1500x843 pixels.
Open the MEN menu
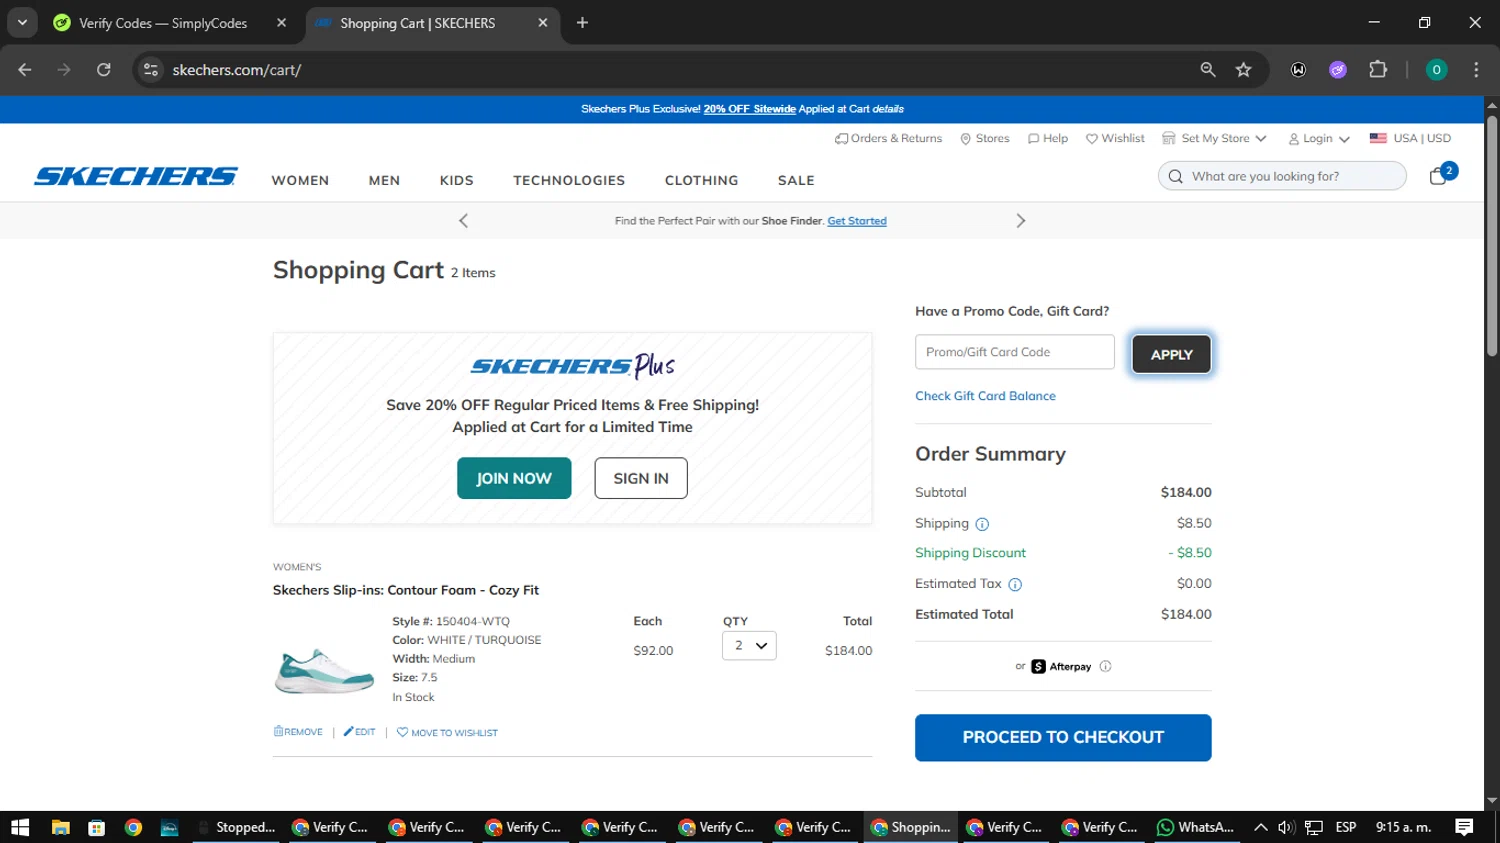pyautogui.click(x=384, y=181)
